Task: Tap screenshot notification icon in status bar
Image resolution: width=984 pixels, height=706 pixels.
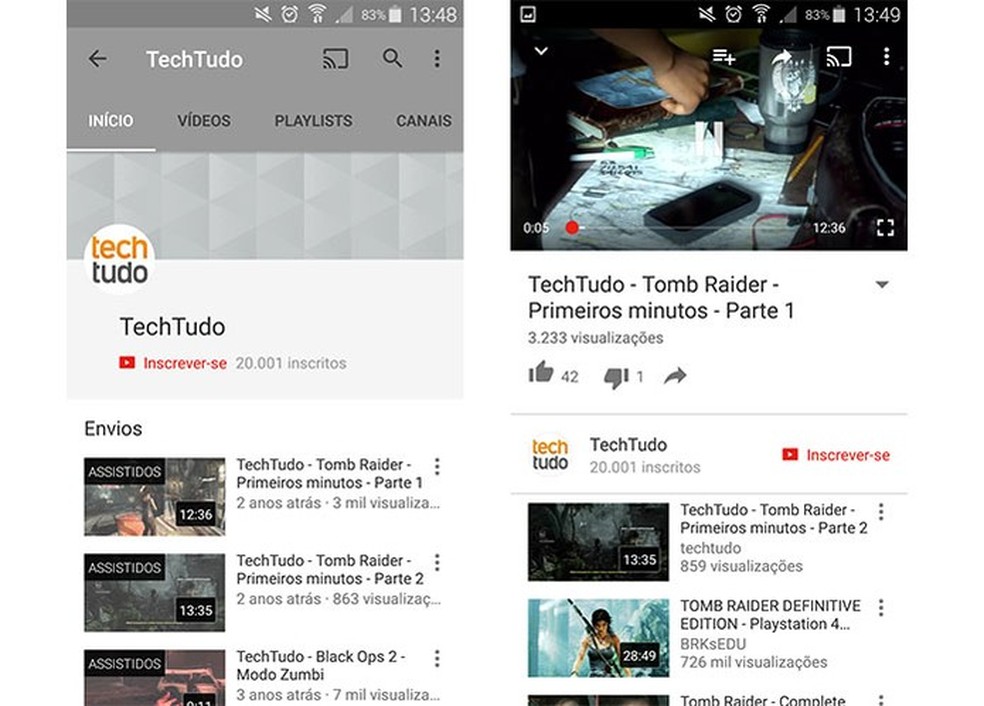Action: (x=528, y=14)
